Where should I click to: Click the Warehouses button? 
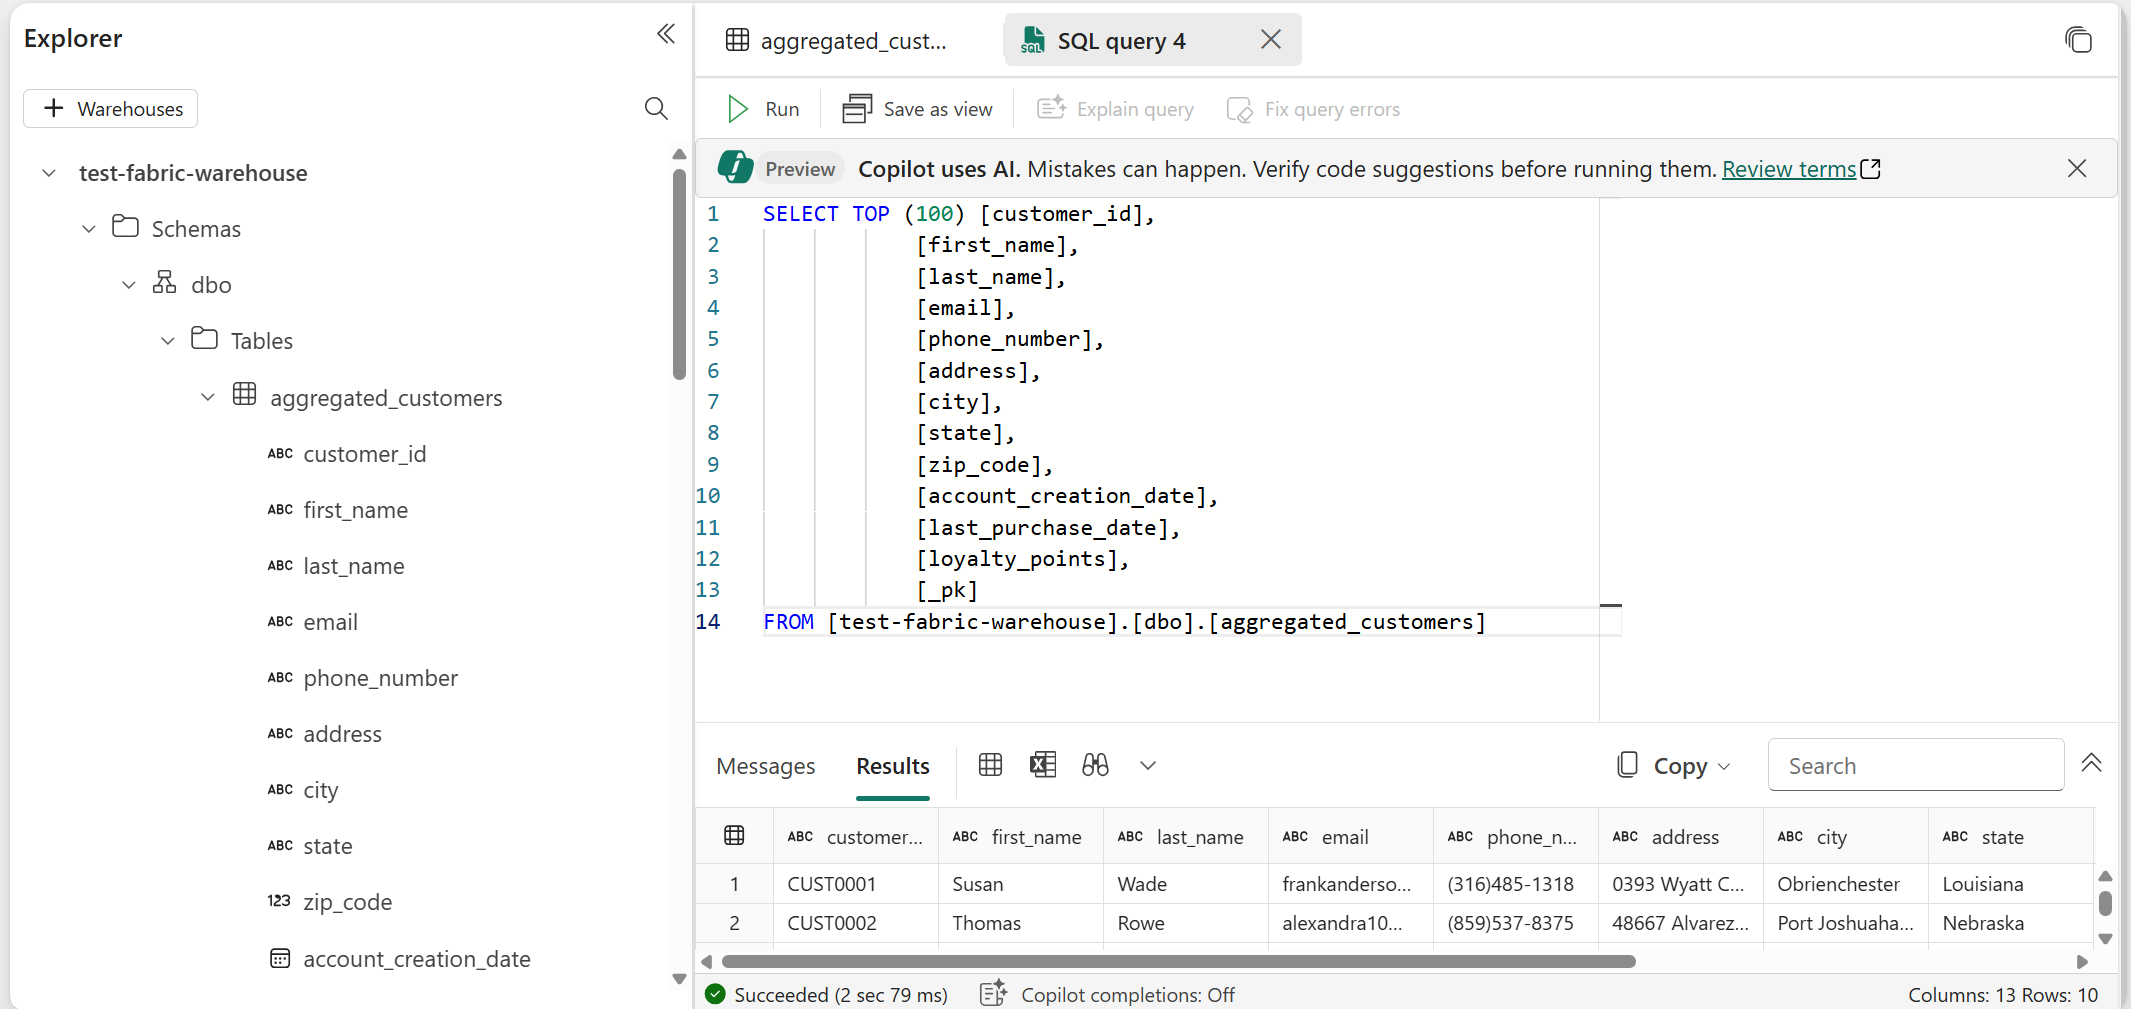[110, 108]
